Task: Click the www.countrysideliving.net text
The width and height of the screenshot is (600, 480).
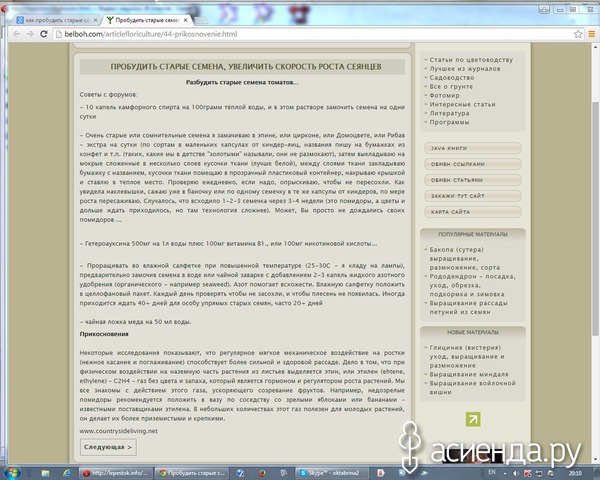Action: click(x=119, y=431)
